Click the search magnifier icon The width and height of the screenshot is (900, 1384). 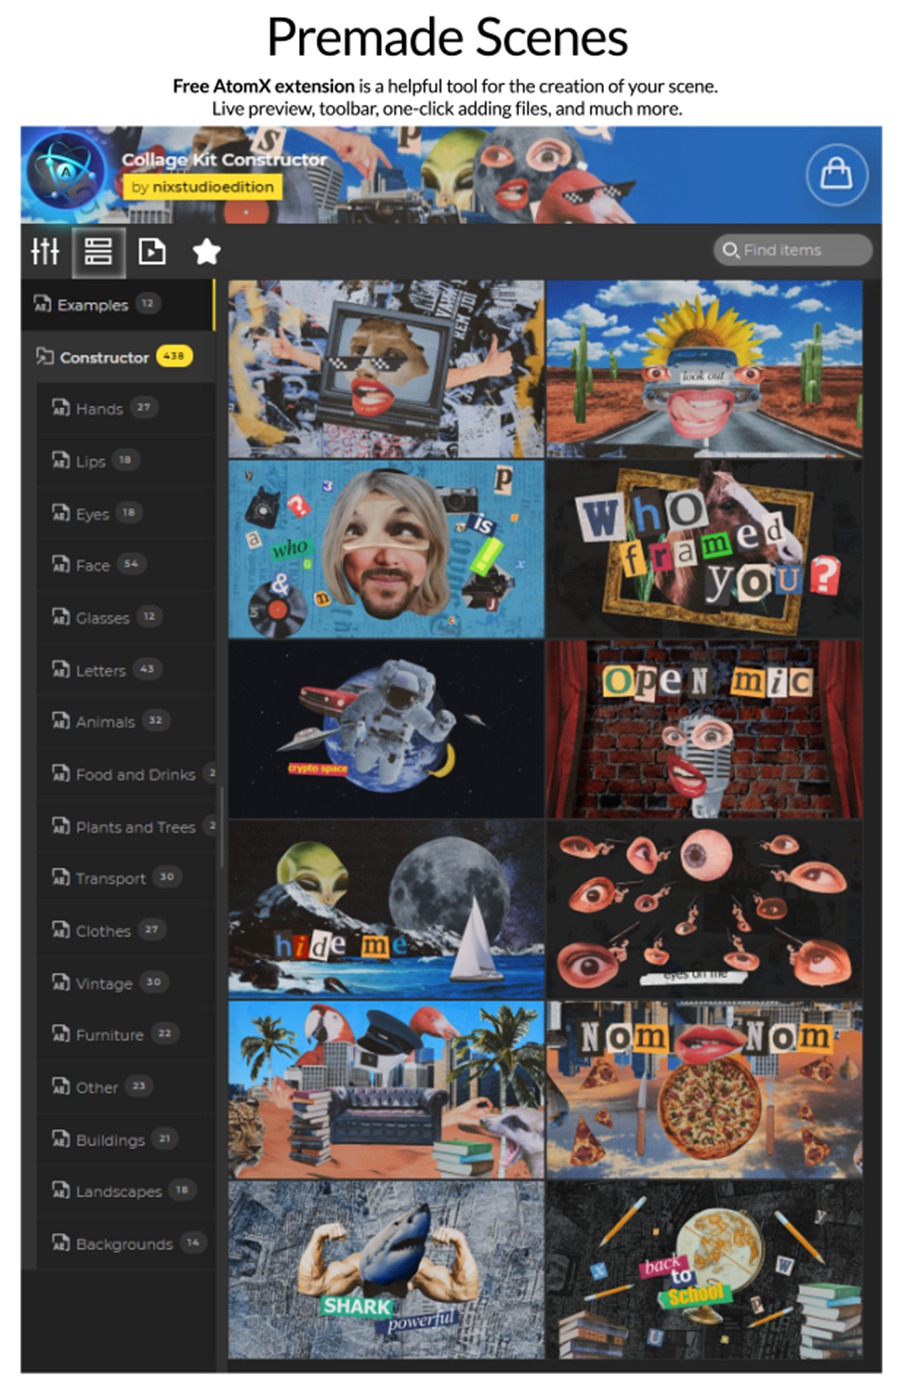point(731,250)
